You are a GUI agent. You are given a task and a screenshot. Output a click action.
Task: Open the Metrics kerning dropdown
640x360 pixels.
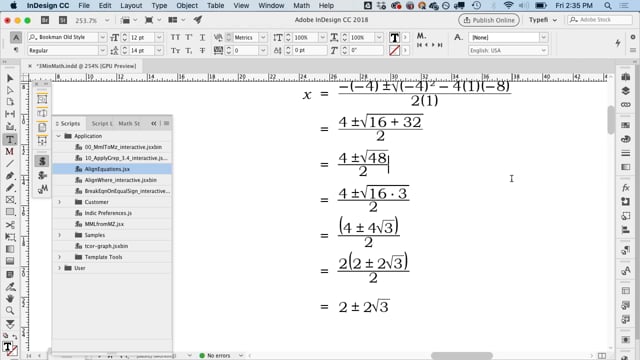point(263,37)
